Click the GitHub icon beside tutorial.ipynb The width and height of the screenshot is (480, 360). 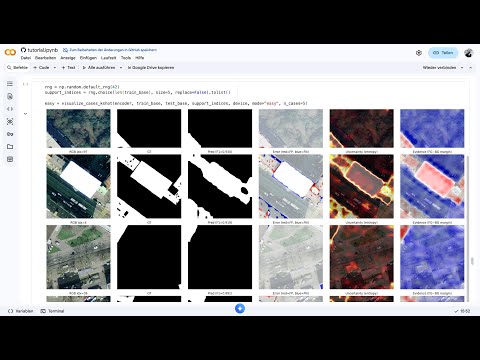pos(23,50)
